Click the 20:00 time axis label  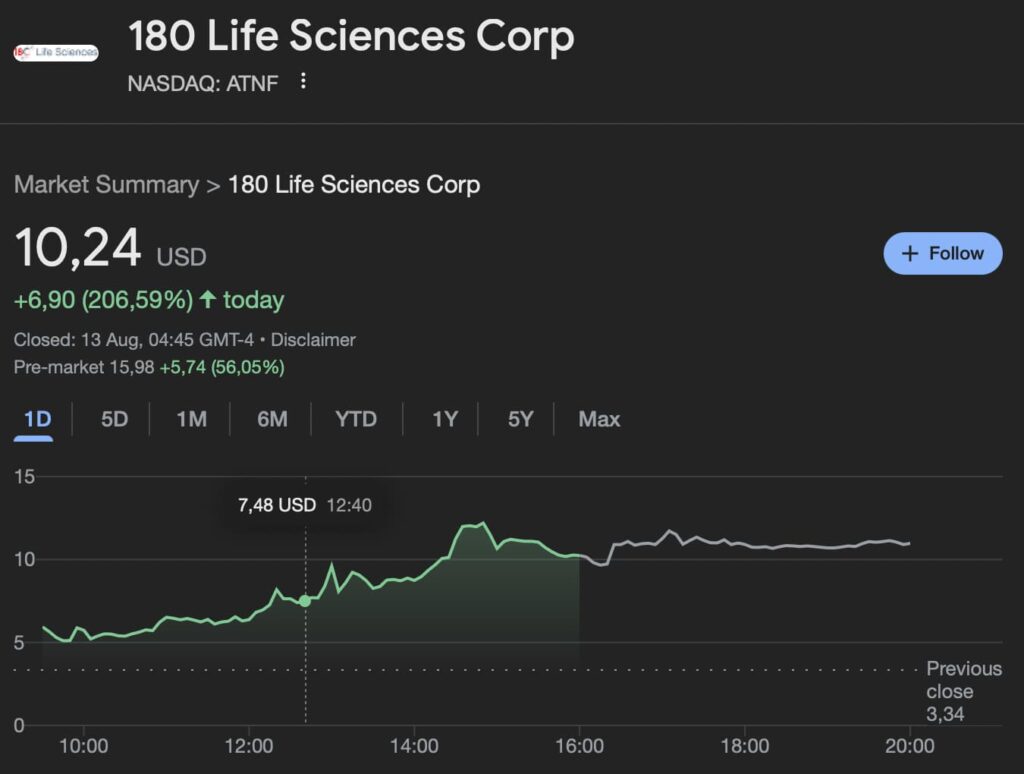[910, 746]
